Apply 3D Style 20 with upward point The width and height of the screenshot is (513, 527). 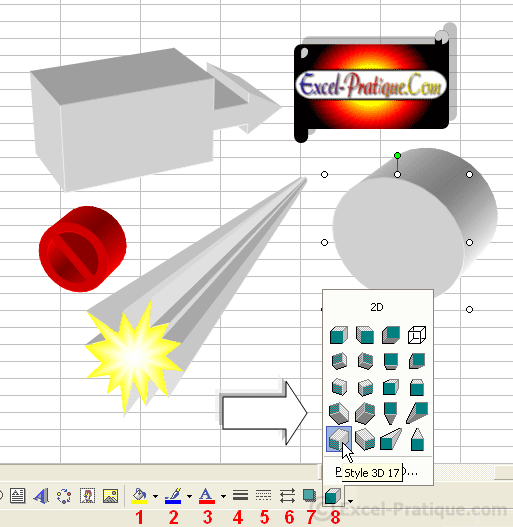point(417,439)
